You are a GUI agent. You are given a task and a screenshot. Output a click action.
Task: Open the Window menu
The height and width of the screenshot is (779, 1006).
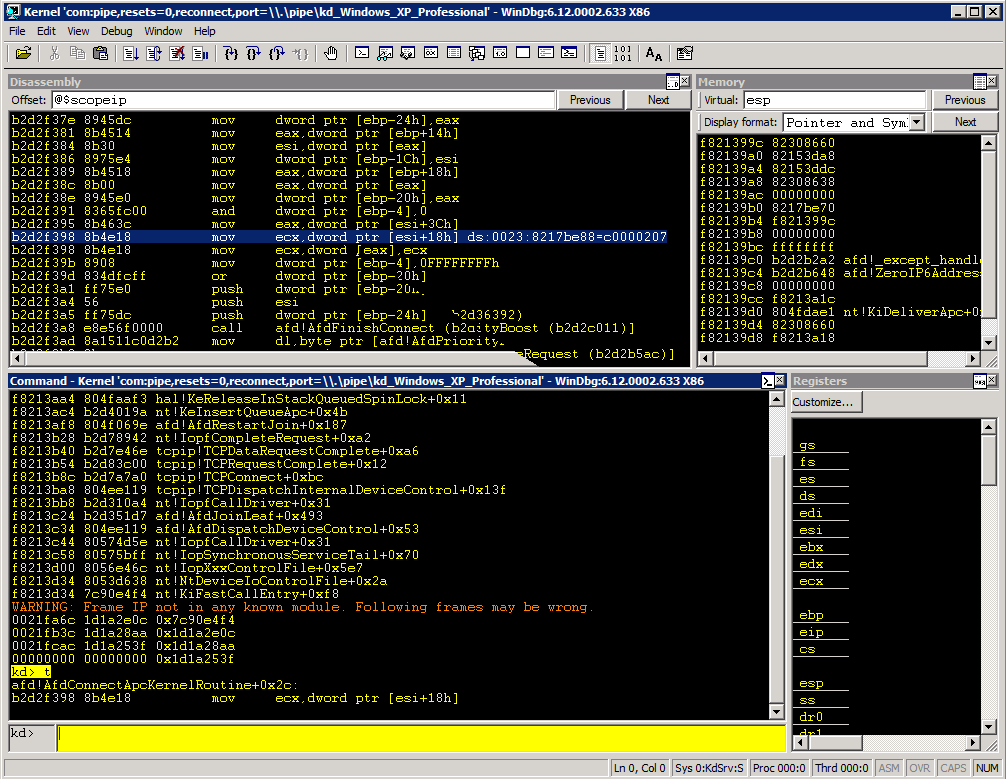pos(163,31)
